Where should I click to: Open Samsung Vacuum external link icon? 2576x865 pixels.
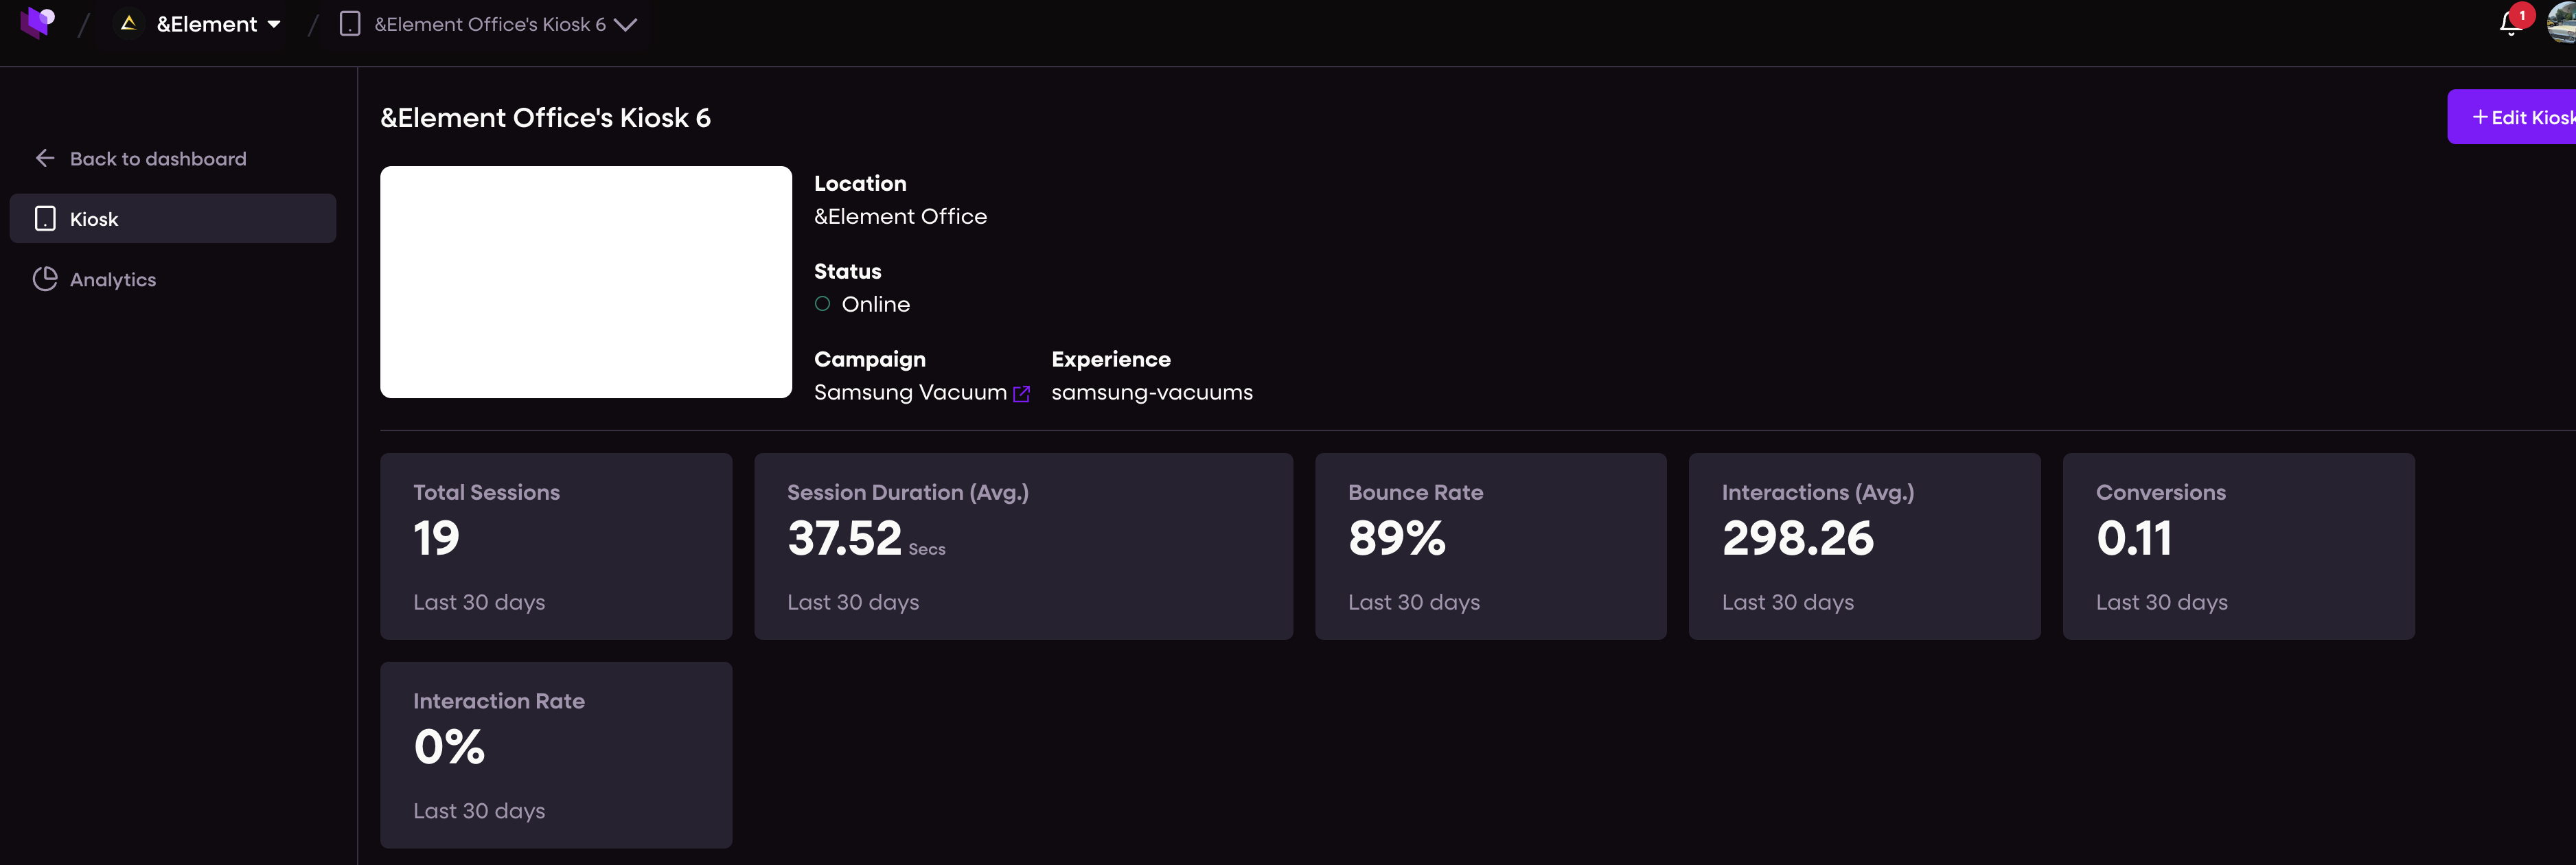[1021, 394]
